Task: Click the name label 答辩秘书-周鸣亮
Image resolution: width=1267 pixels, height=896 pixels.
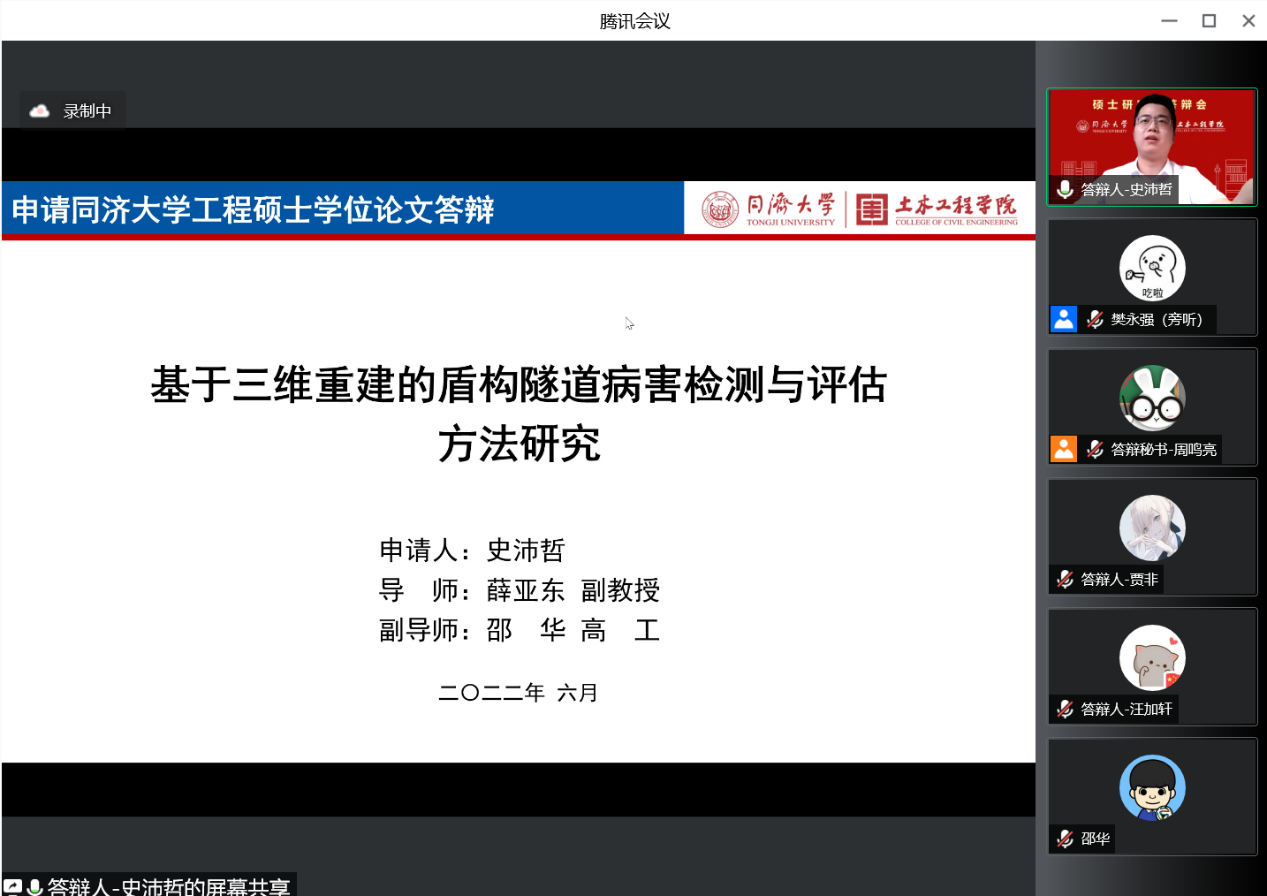Action: point(1163,449)
